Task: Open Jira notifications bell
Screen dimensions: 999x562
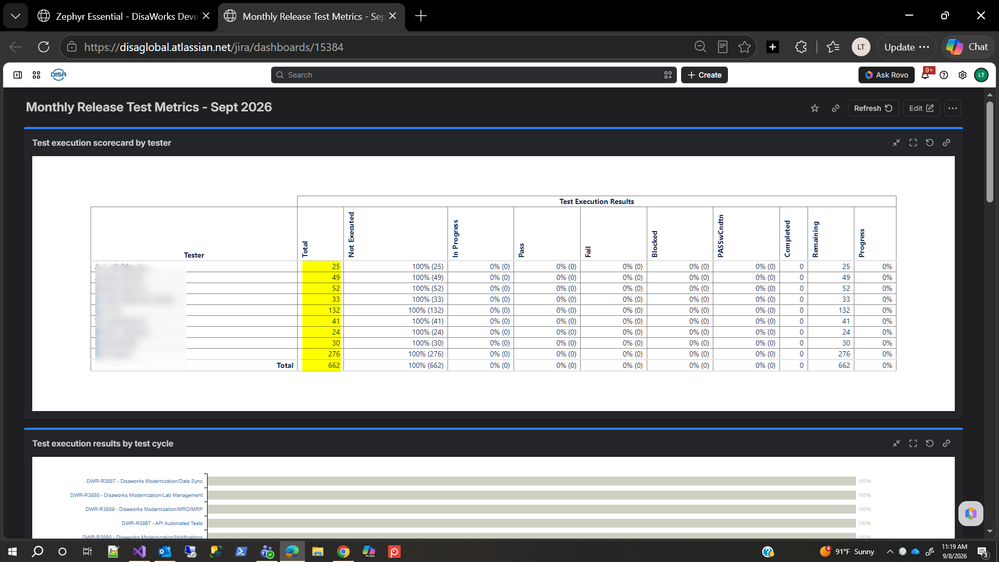Action: point(926,75)
